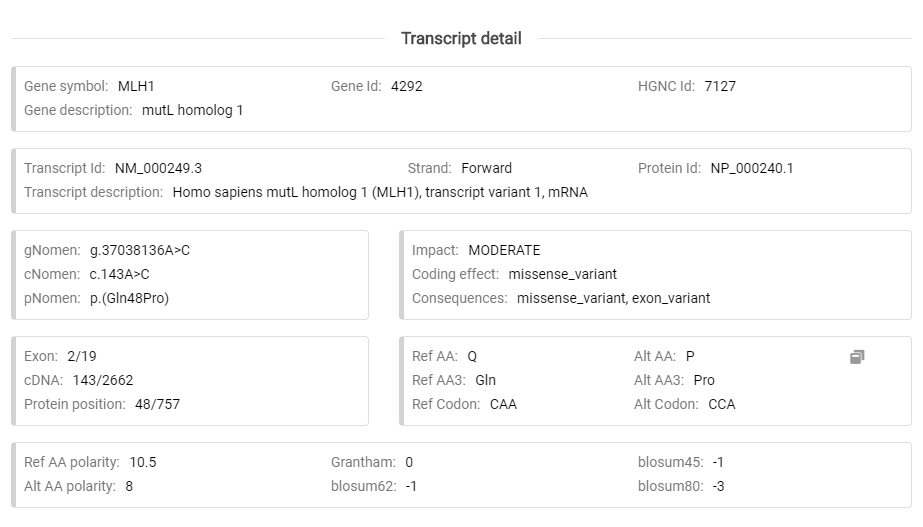Click the Ref Codon CAA value
The height and width of the screenshot is (527, 923).
pos(503,404)
